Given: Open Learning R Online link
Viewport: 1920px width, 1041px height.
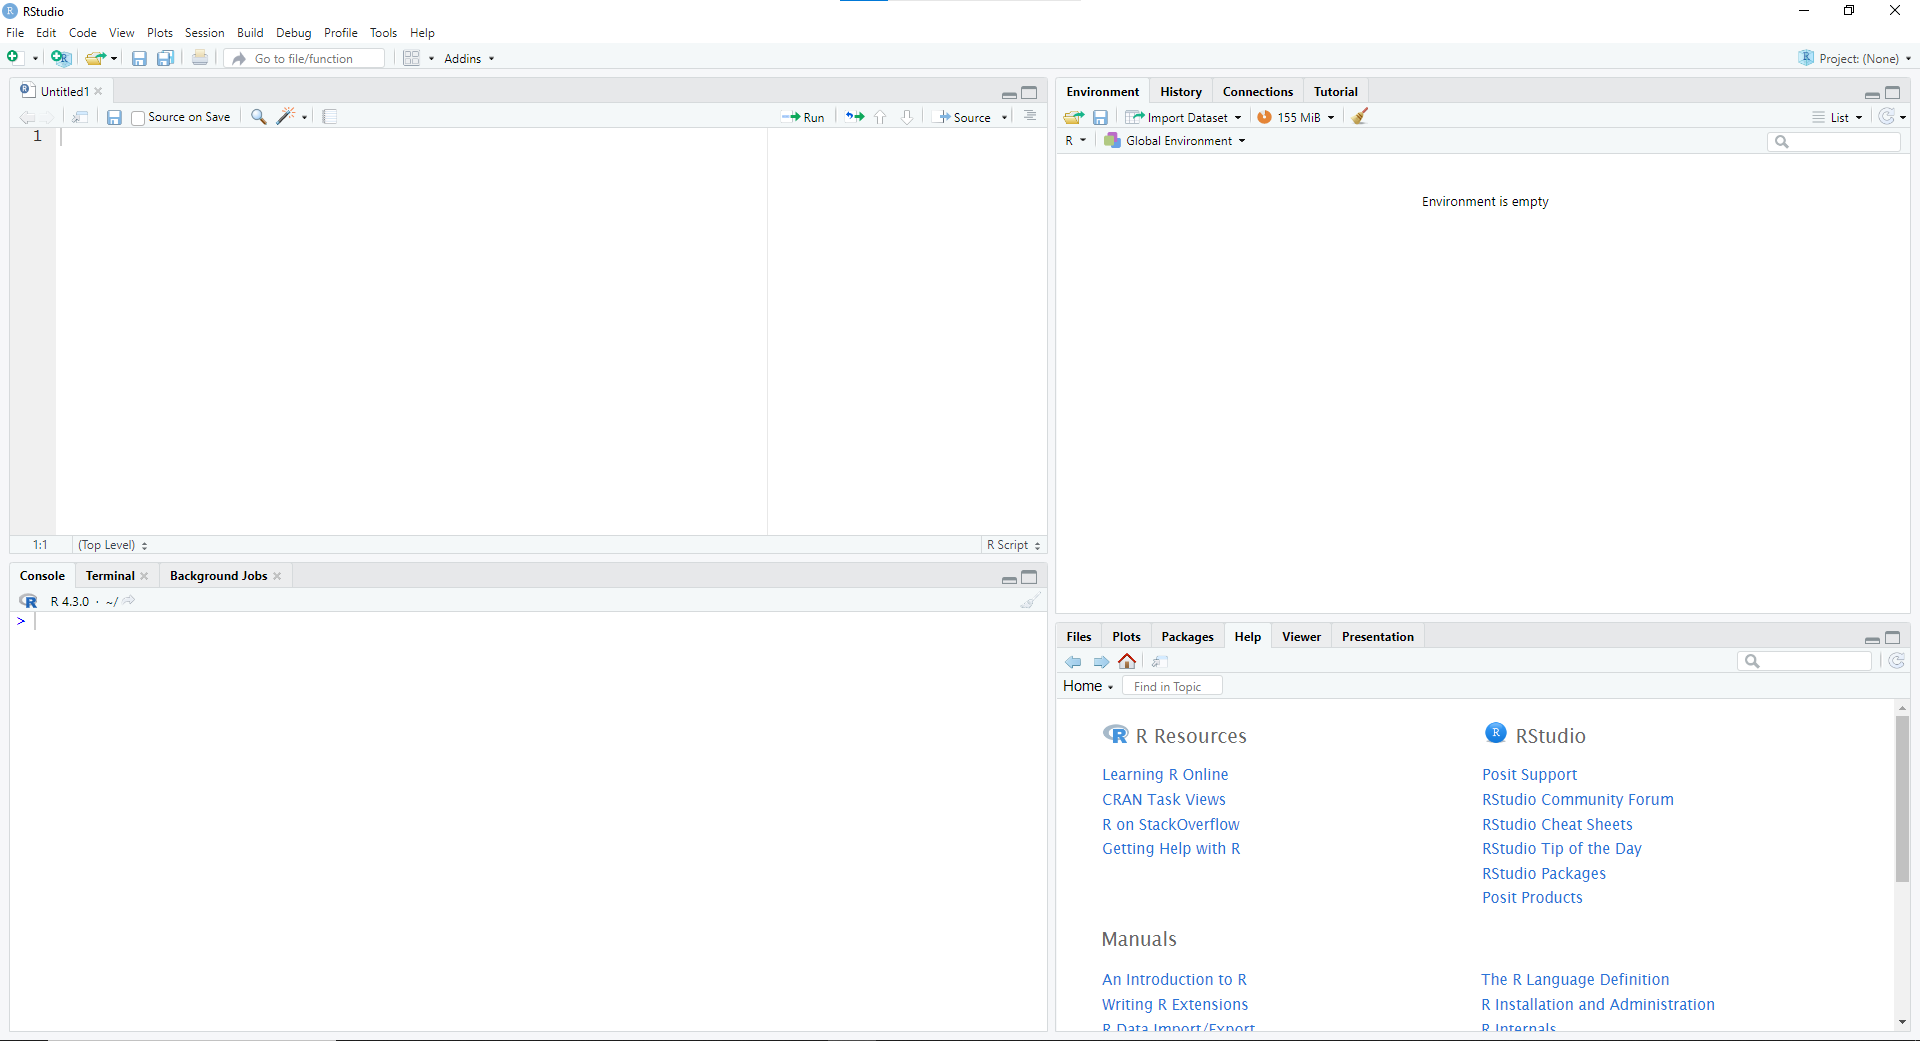Looking at the screenshot, I should tap(1165, 775).
